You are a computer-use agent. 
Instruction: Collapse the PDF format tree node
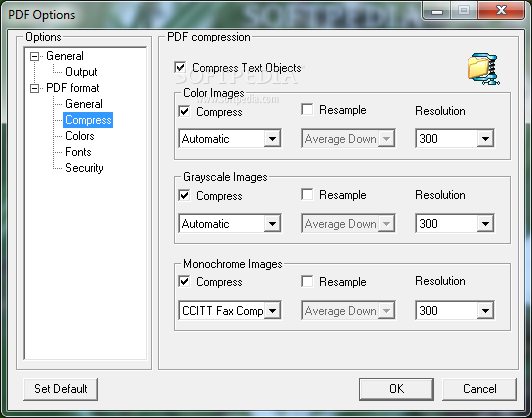coord(34,88)
